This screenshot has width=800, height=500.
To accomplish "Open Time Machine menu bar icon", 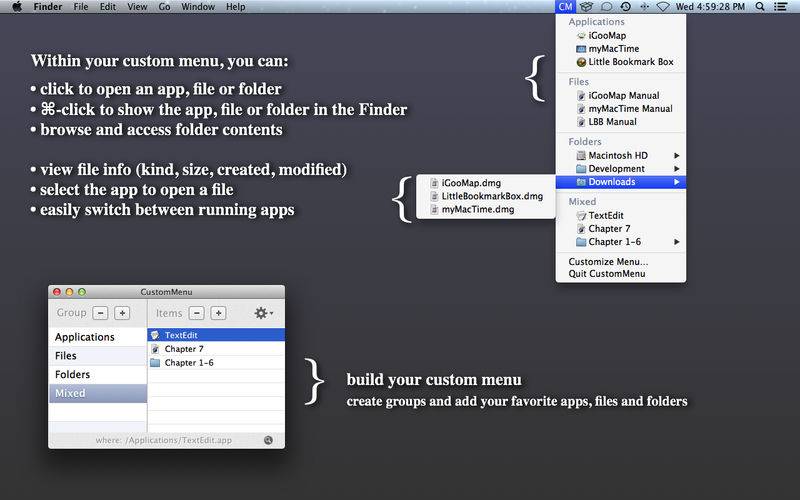I will 626,7.
